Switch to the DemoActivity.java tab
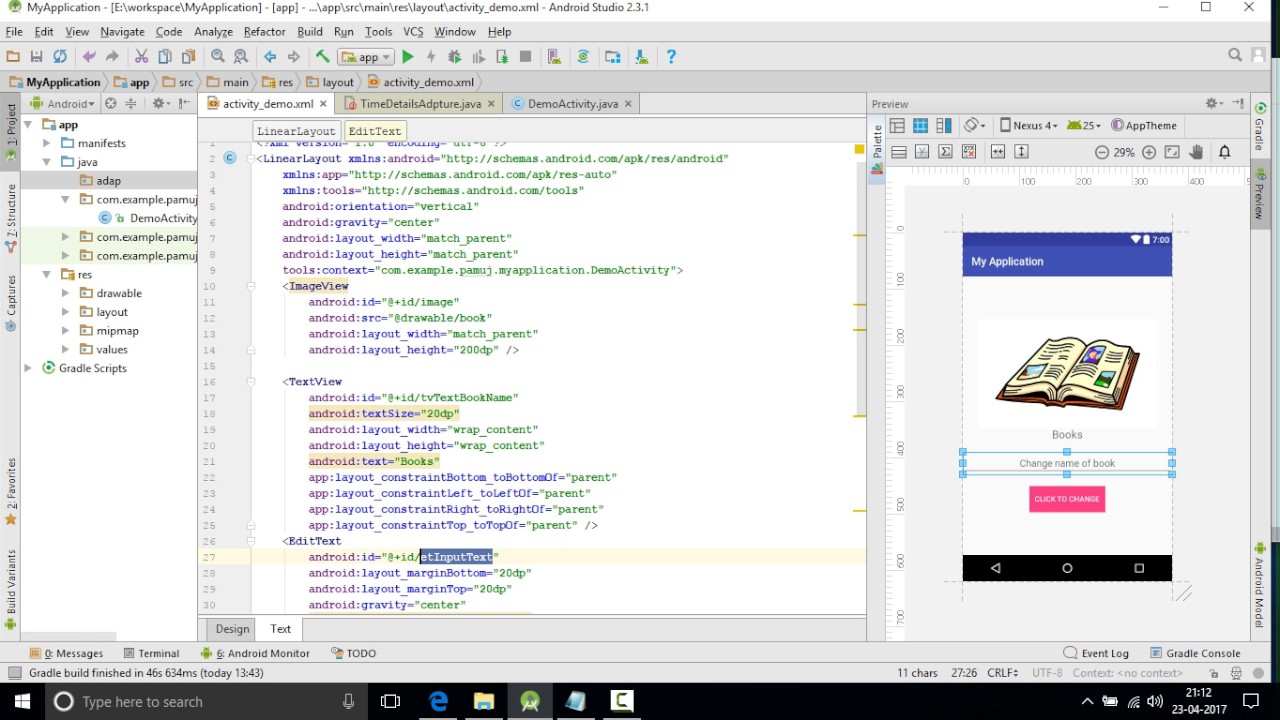The height and width of the screenshot is (720, 1280). tap(572, 103)
